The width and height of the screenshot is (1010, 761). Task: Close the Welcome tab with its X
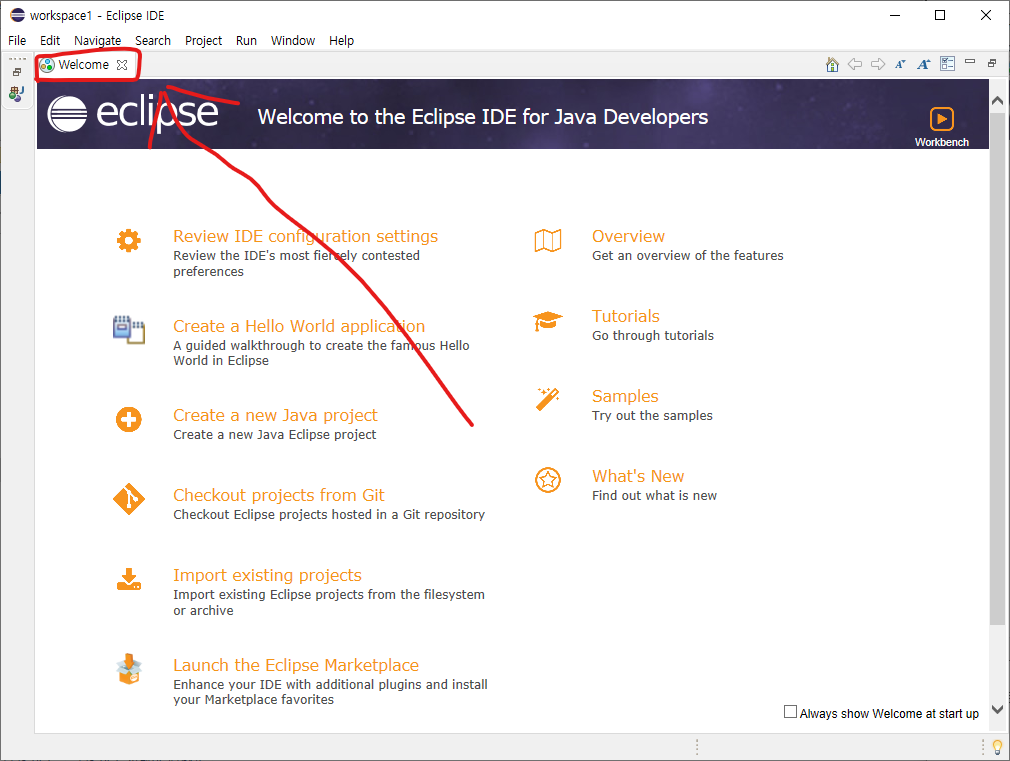(122, 64)
